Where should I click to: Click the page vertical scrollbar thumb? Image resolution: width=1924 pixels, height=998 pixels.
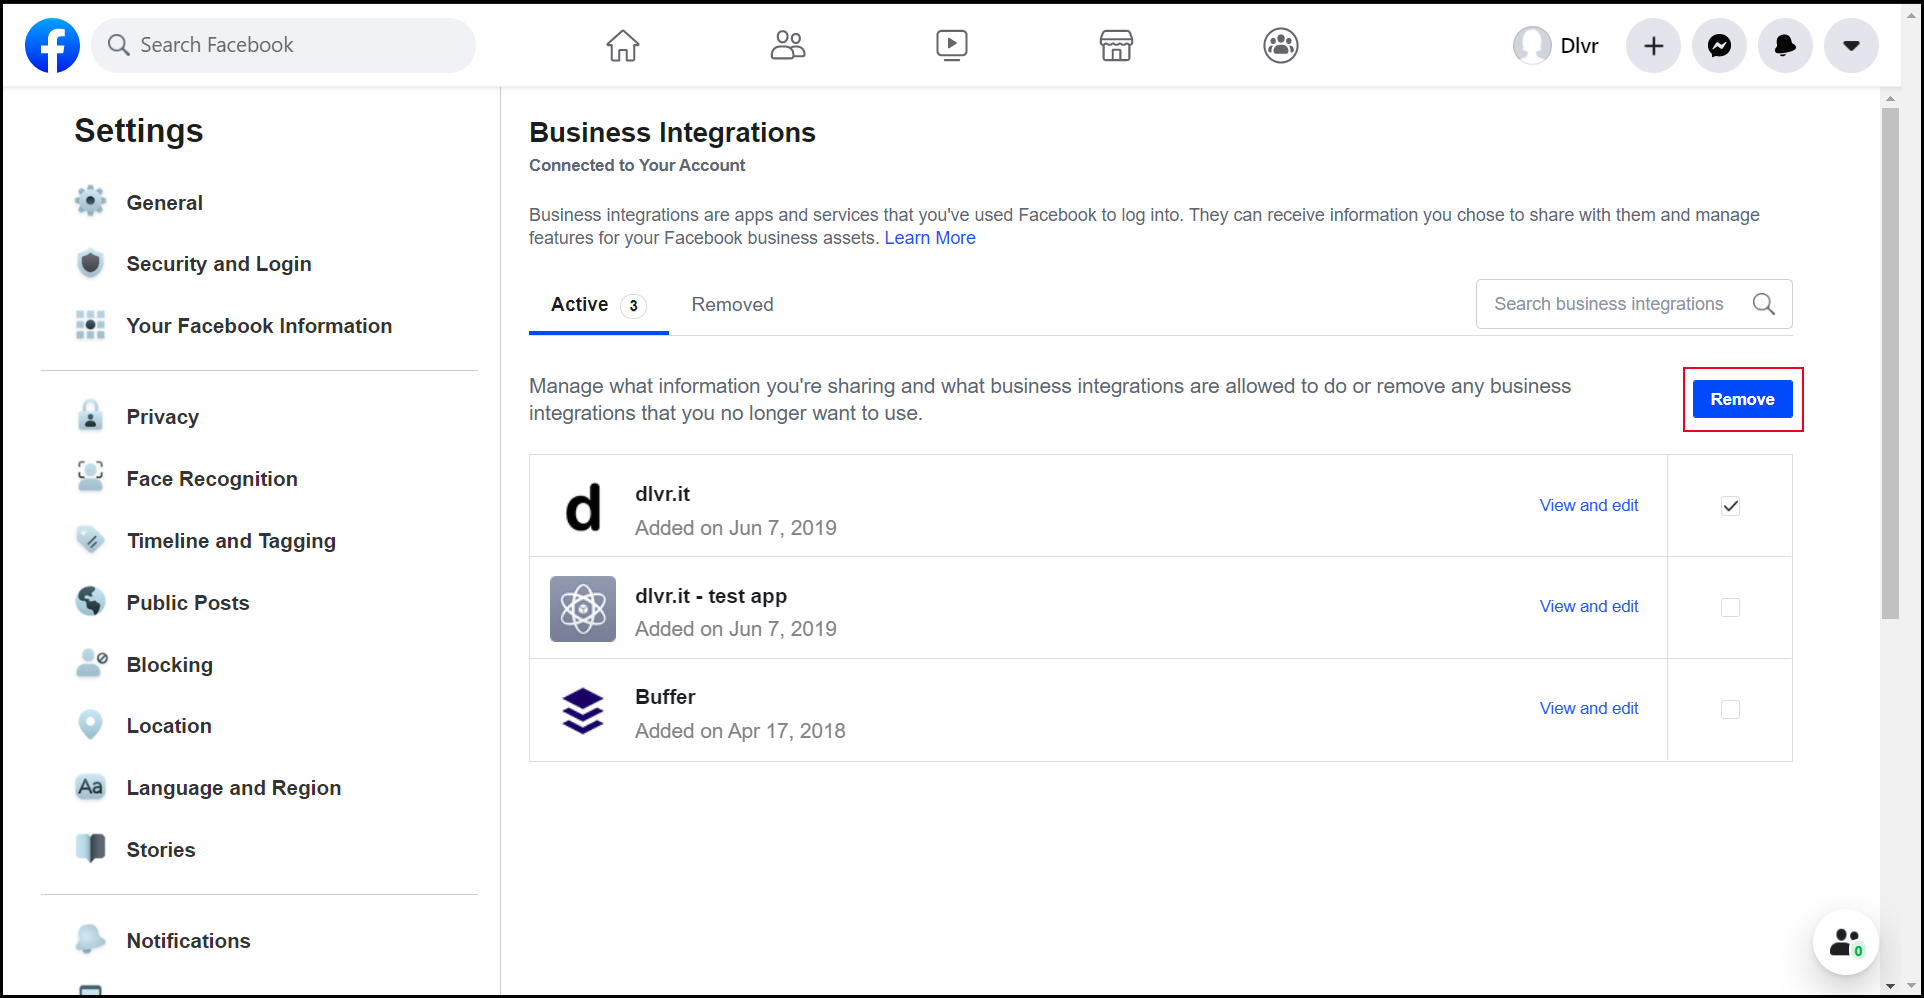point(1890,363)
